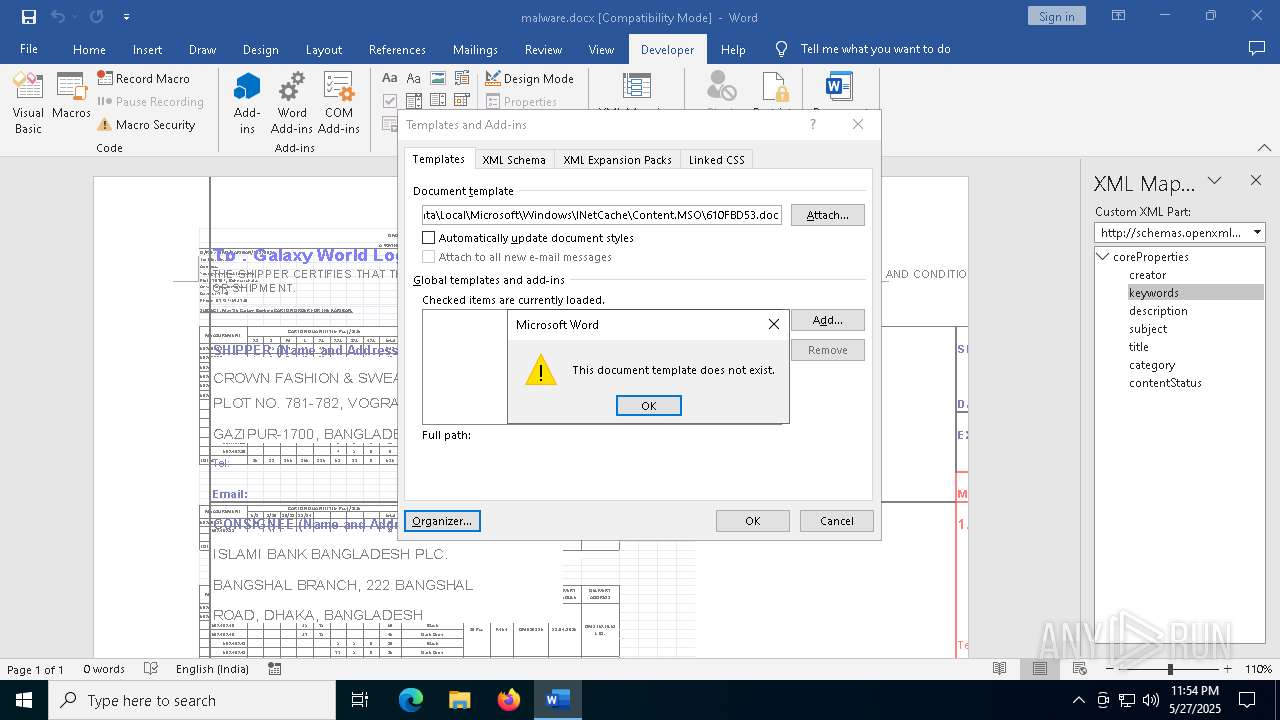The image size is (1280, 720).
Task: Open XML Mapping pane options chevron
Action: pyautogui.click(x=1214, y=181)
